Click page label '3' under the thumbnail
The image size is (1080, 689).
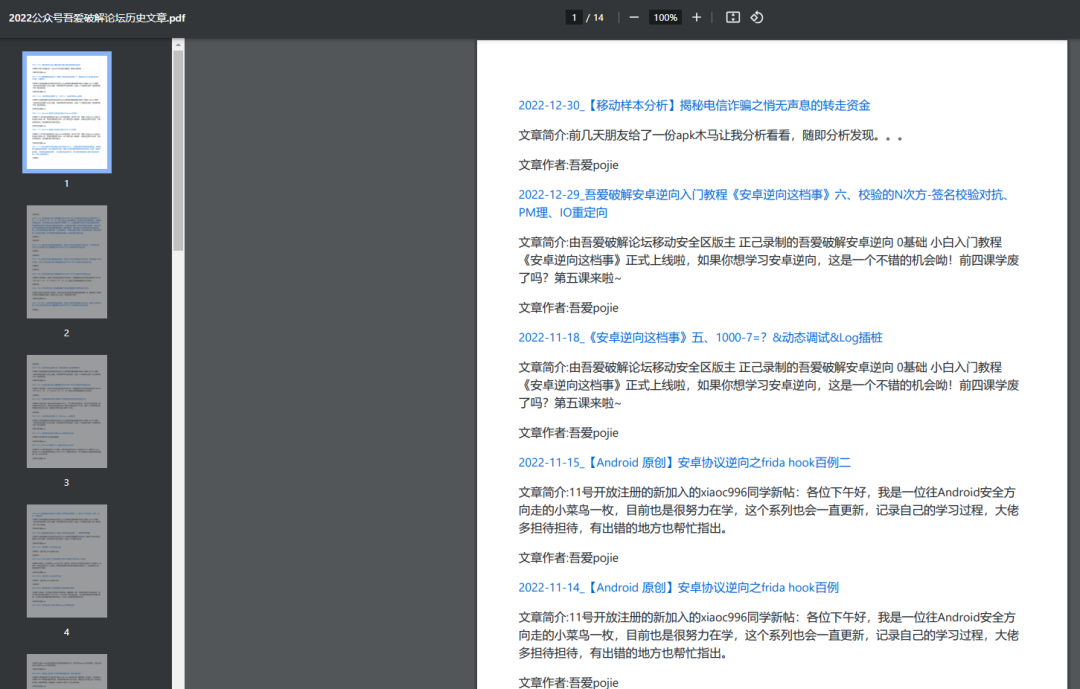point(67,482)
